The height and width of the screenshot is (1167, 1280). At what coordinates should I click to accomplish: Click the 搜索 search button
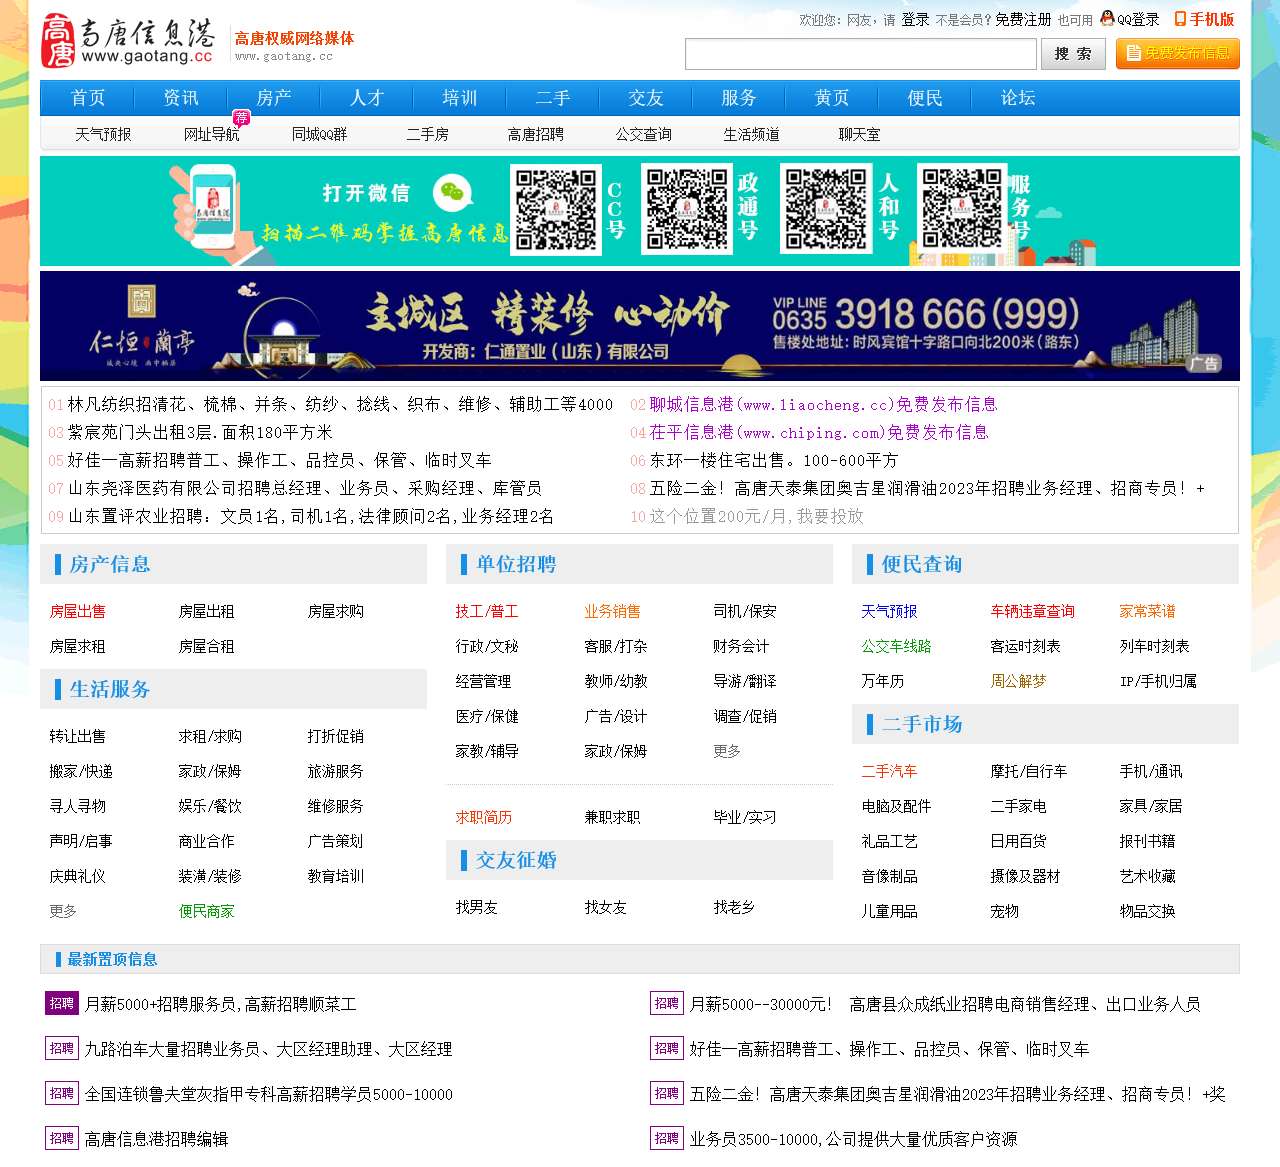pos(1073,54)
